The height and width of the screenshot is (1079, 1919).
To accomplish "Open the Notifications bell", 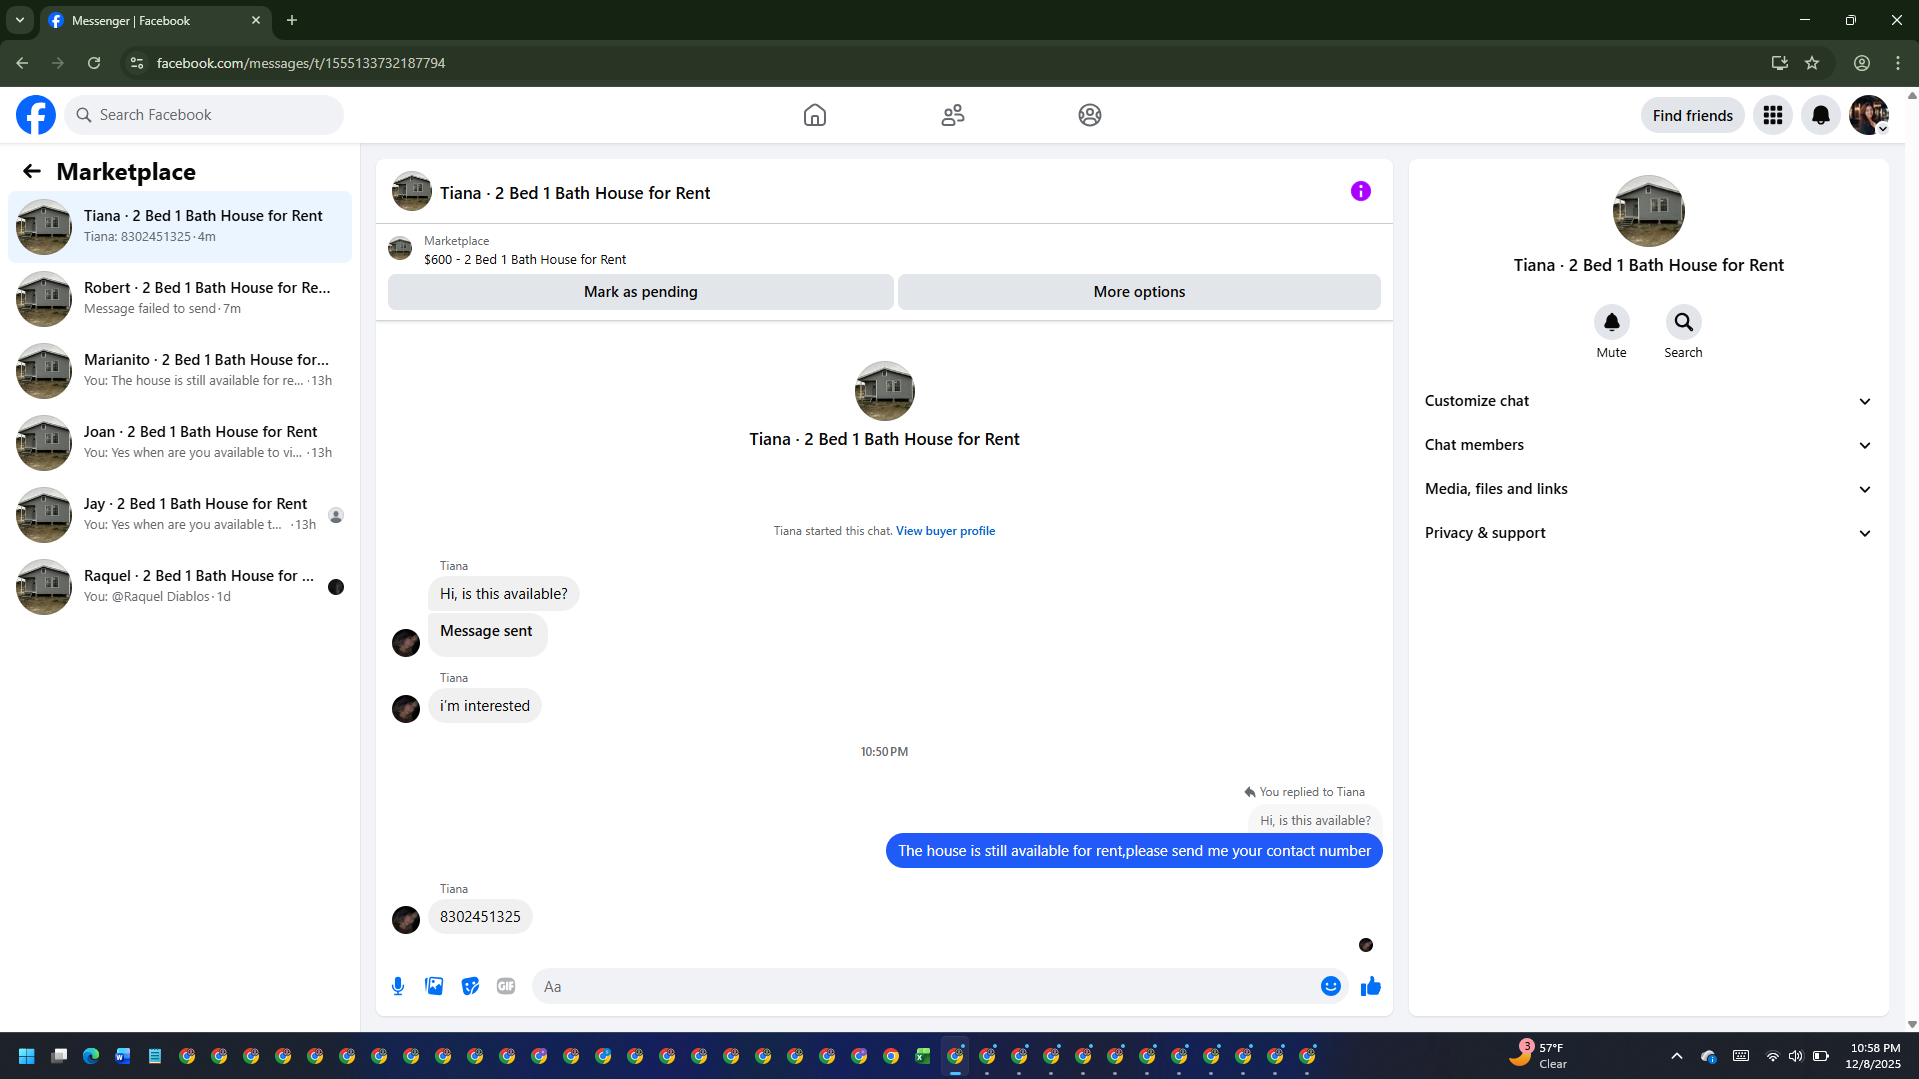I will point(1821,115).
